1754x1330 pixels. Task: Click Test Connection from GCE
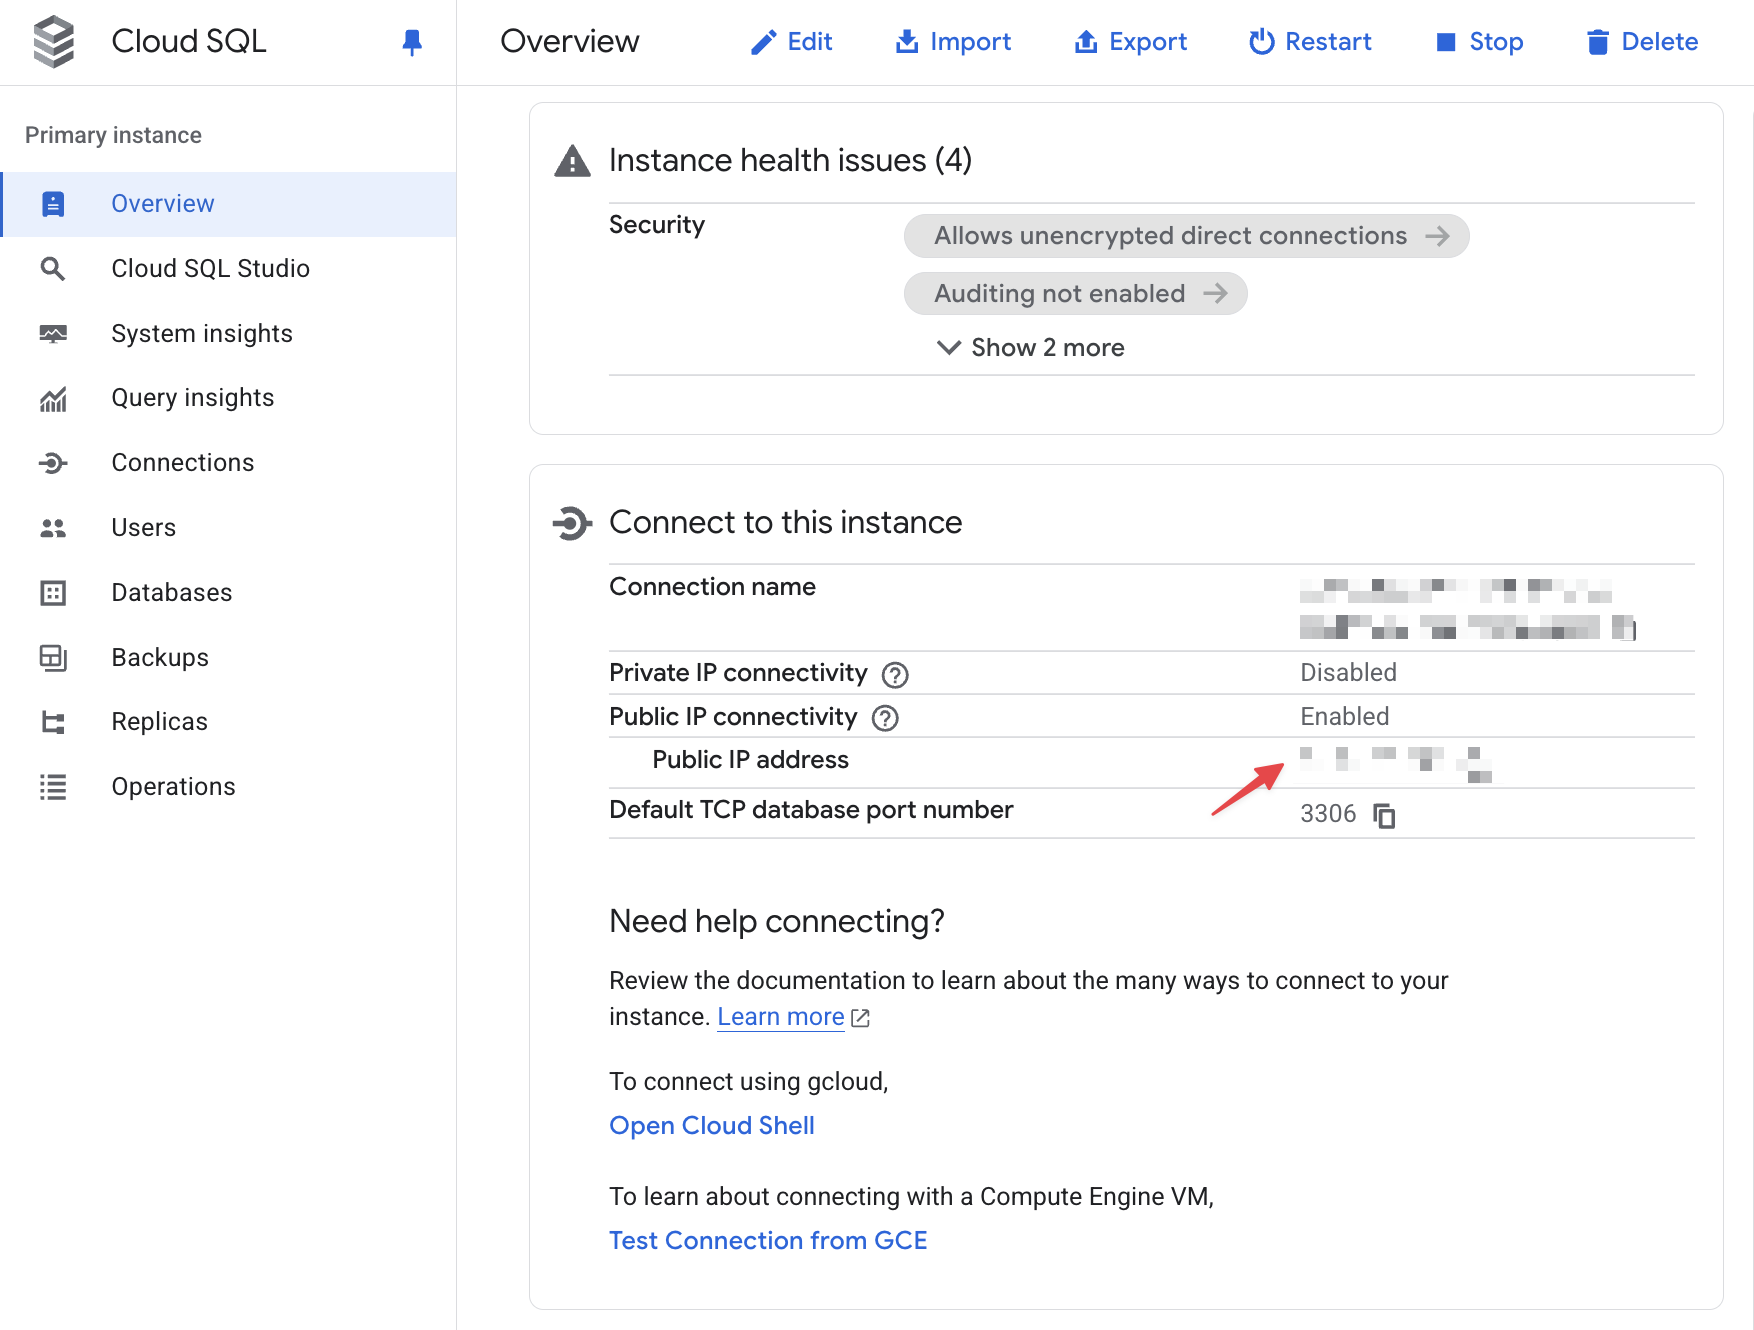(767, 1240)
